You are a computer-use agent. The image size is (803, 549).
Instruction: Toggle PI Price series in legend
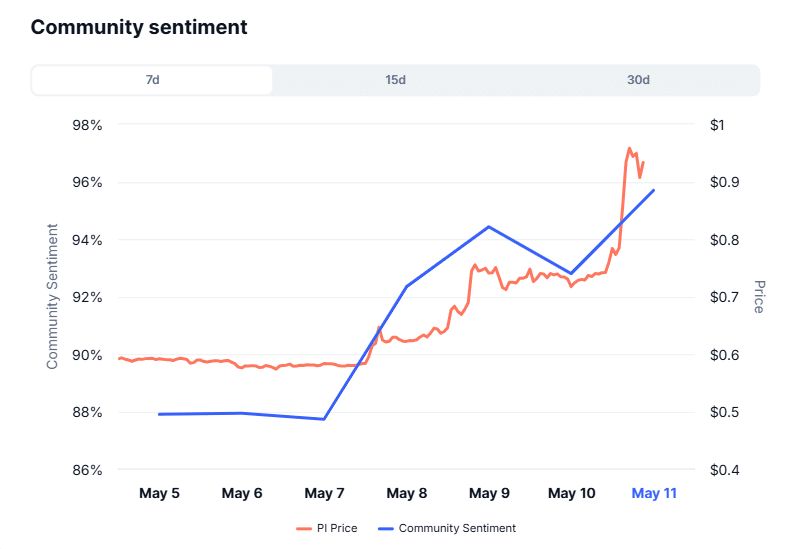(x=327, y=528)
